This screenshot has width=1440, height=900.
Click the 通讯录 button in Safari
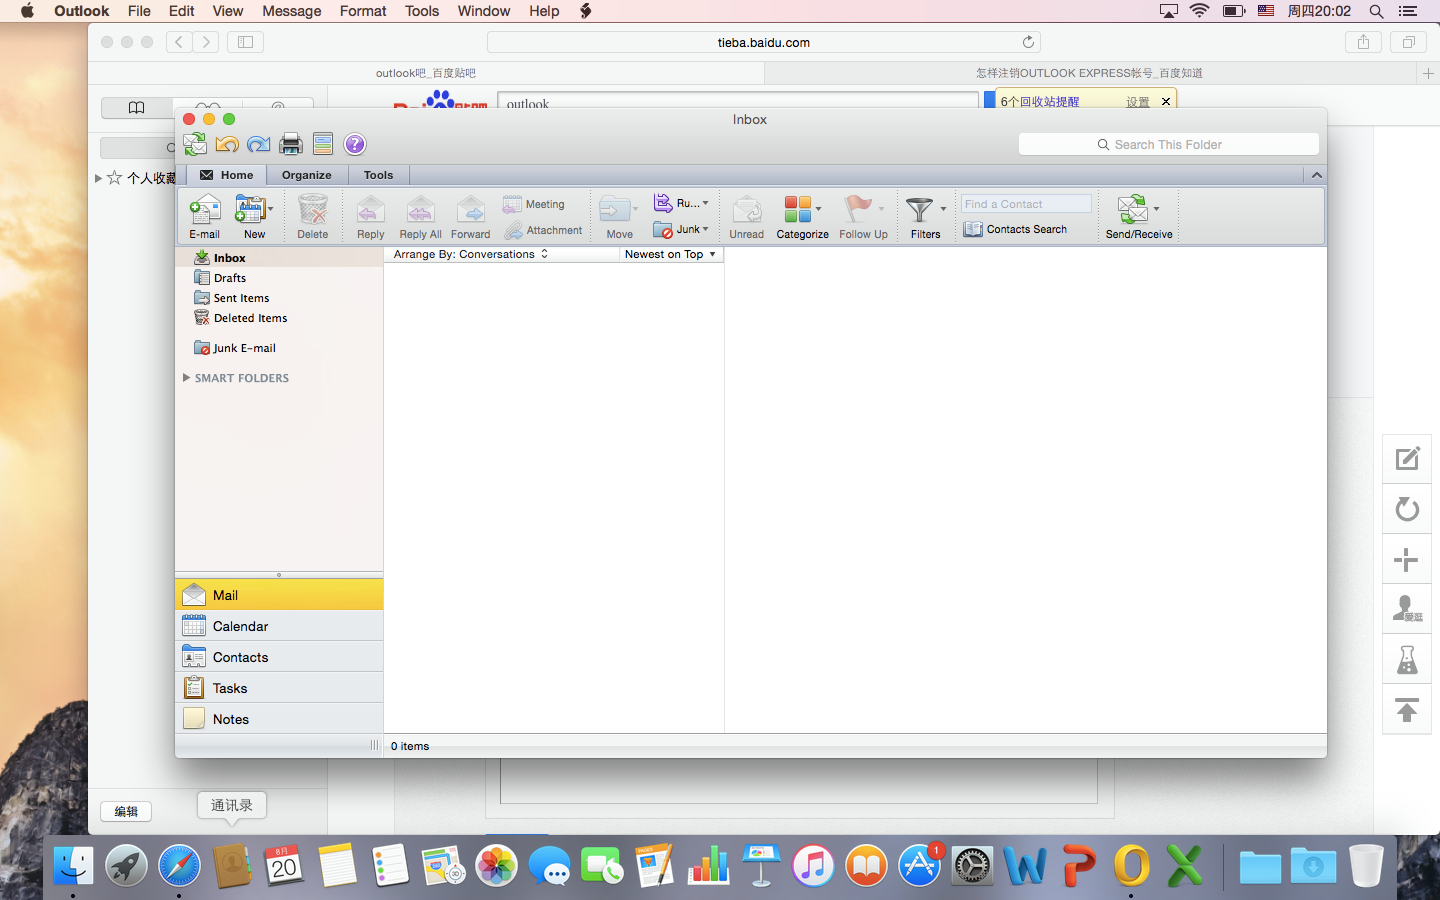coord(232,805)
